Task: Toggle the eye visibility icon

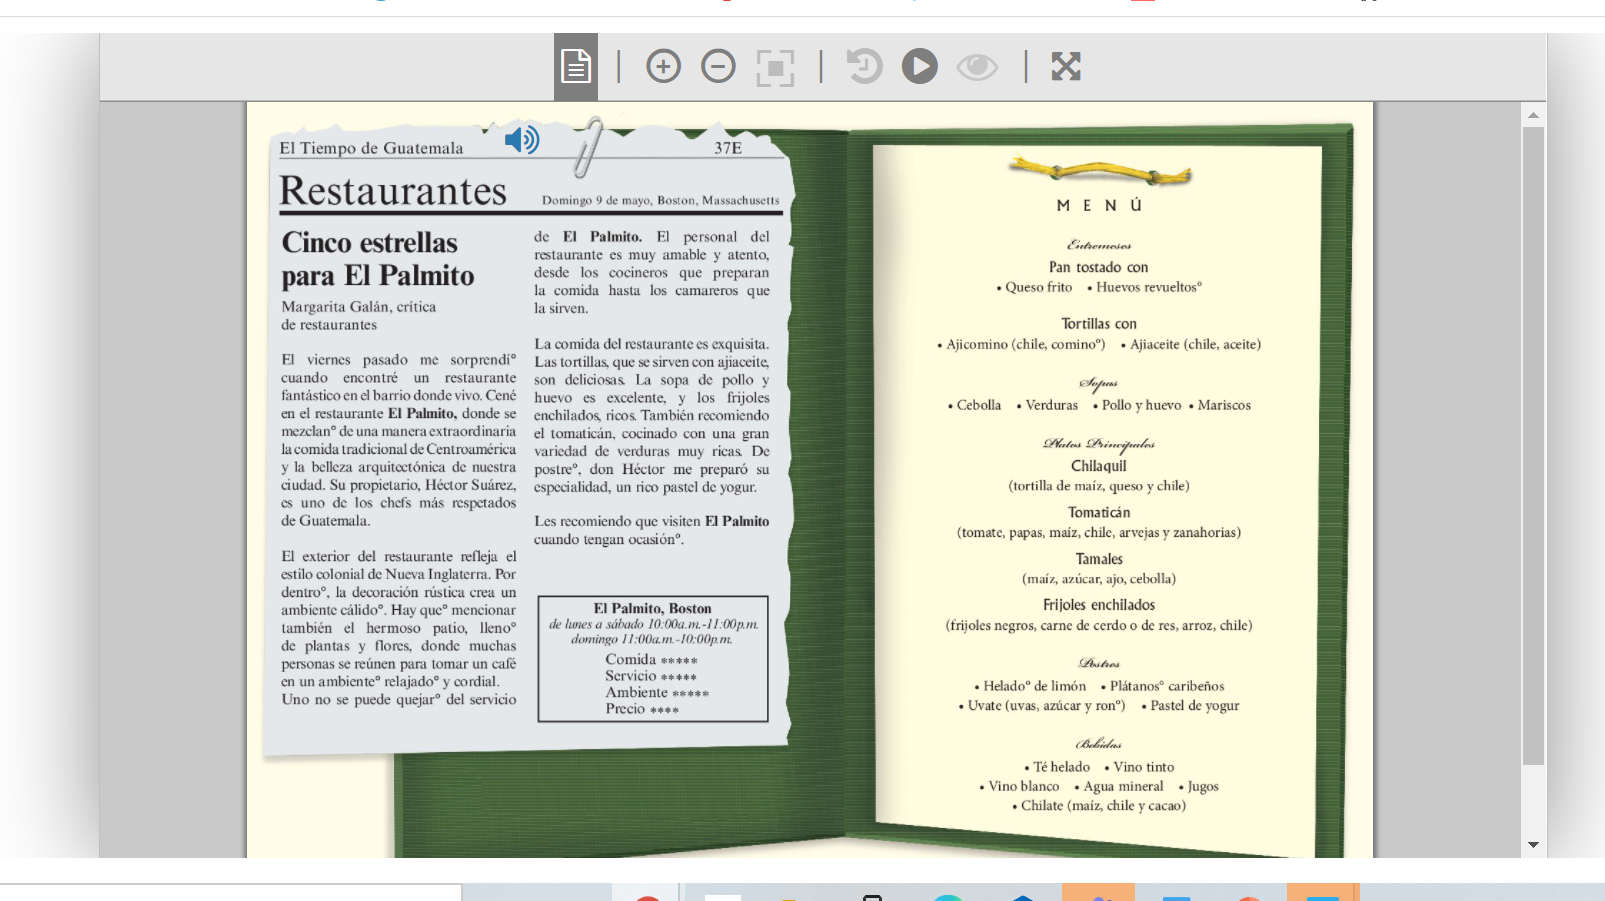Action: [976, 67]
